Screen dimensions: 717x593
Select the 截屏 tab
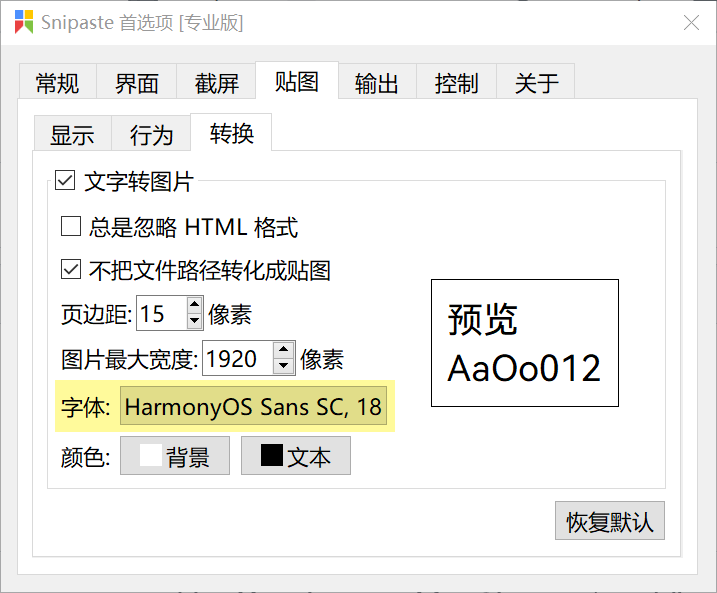216,83
